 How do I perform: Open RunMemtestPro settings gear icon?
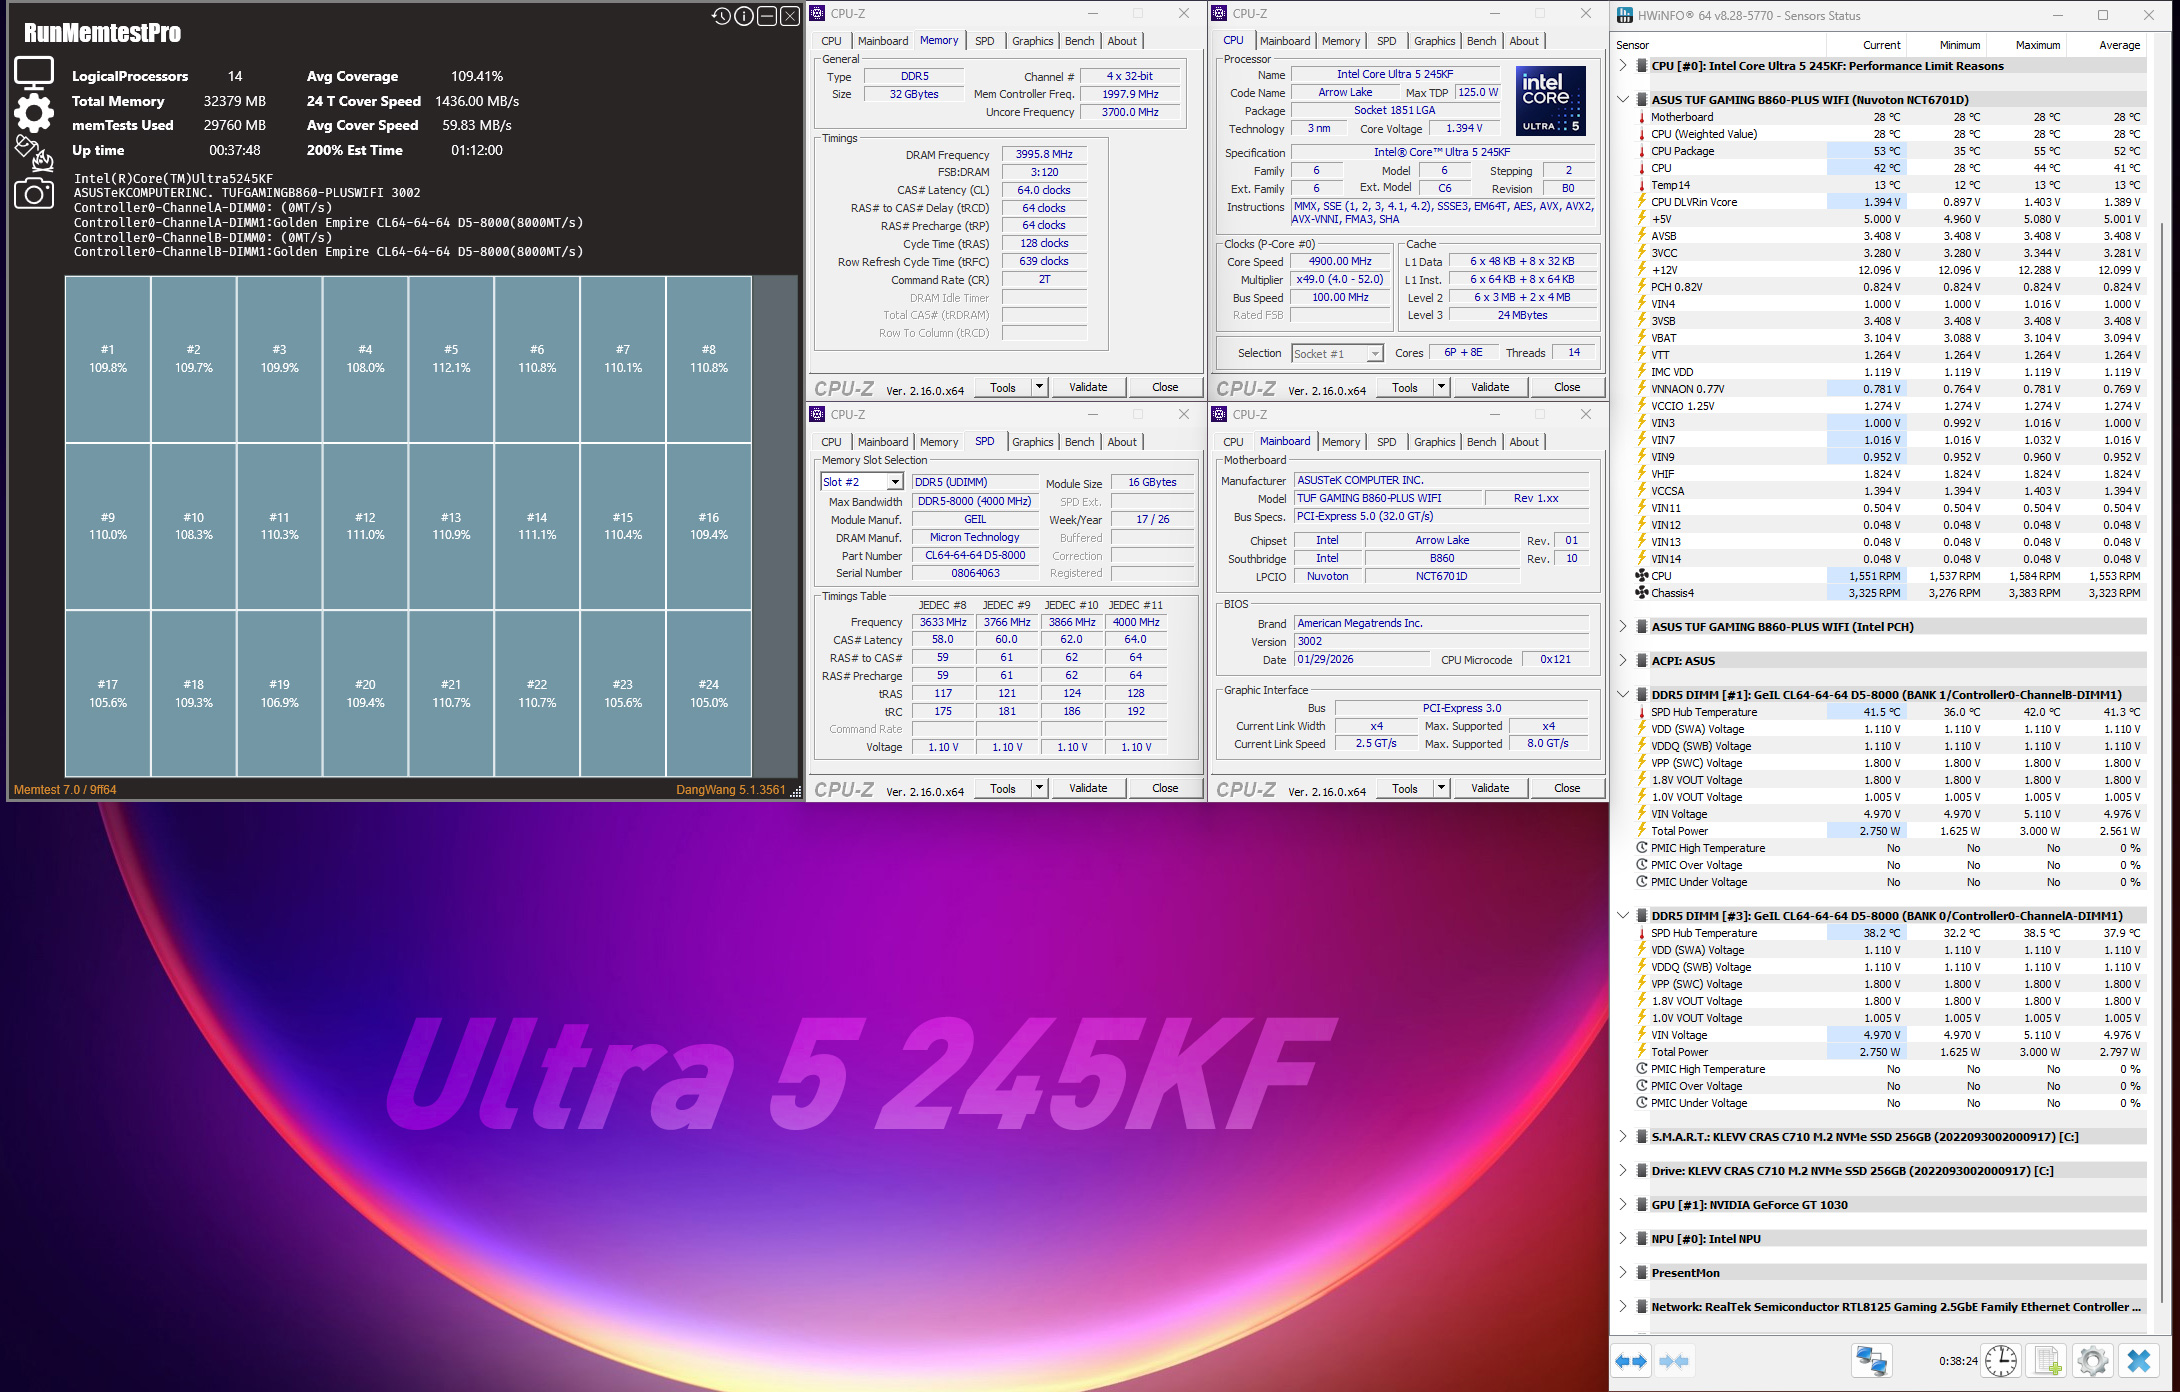[x=33, y=113]
